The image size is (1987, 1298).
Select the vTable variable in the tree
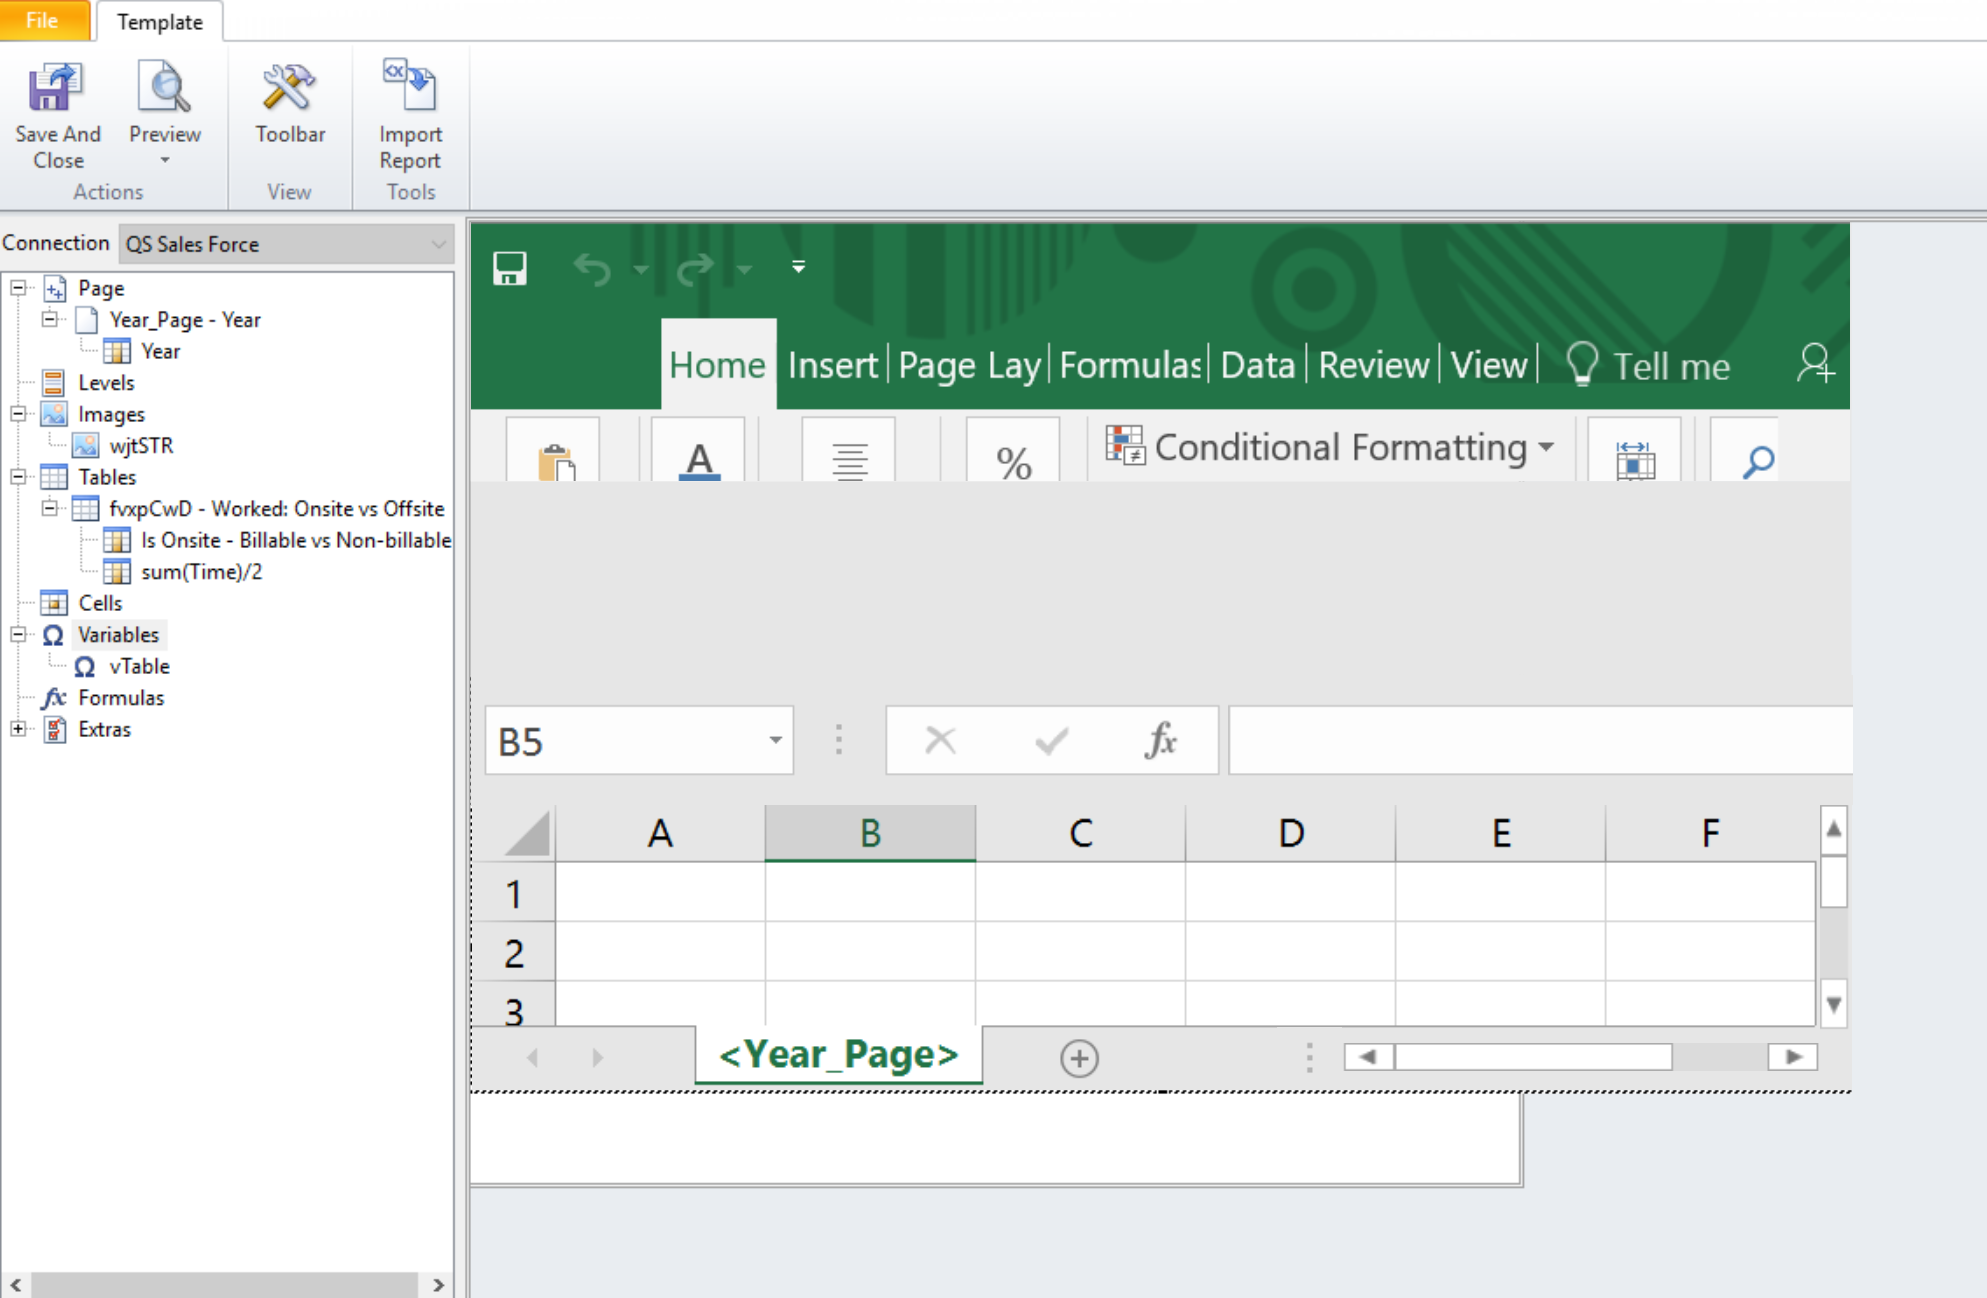point(139,666)
